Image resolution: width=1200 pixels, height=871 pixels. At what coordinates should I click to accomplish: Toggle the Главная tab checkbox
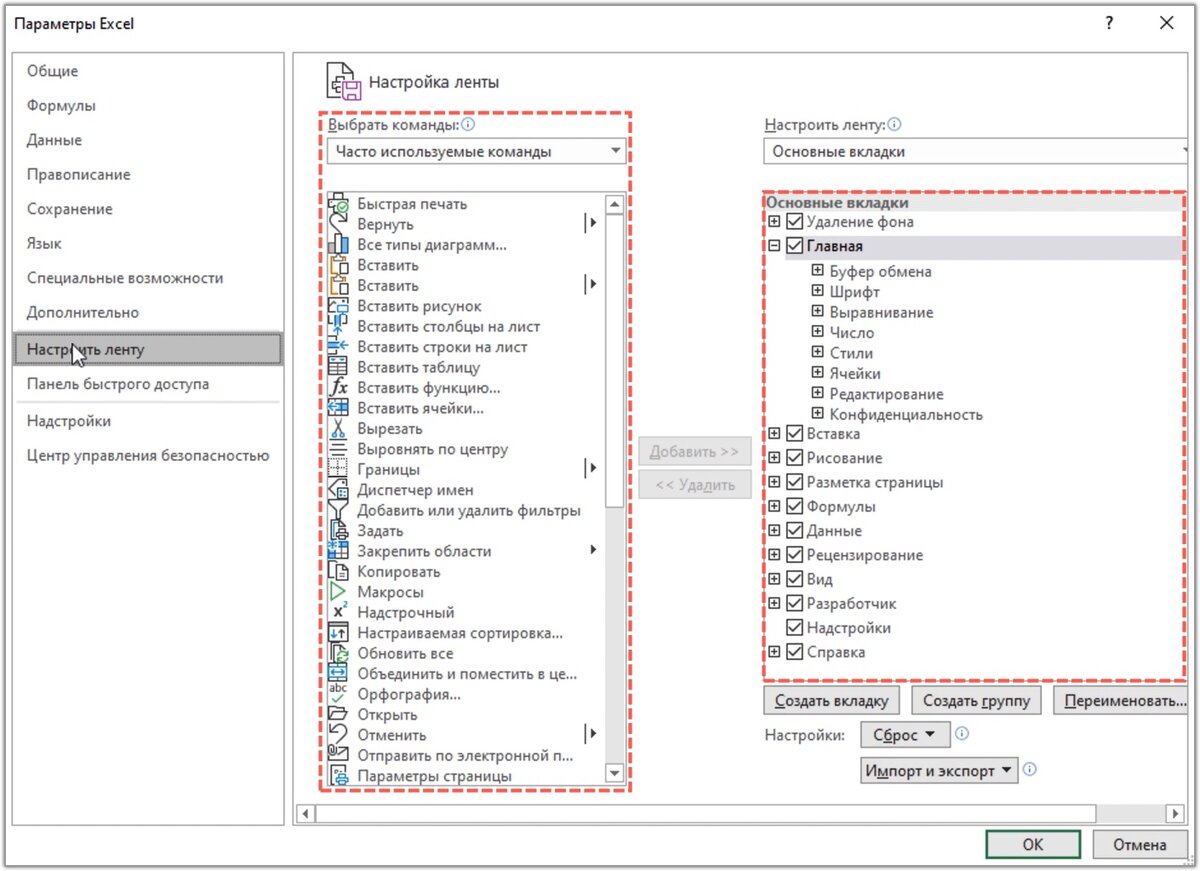click(795, 246)
